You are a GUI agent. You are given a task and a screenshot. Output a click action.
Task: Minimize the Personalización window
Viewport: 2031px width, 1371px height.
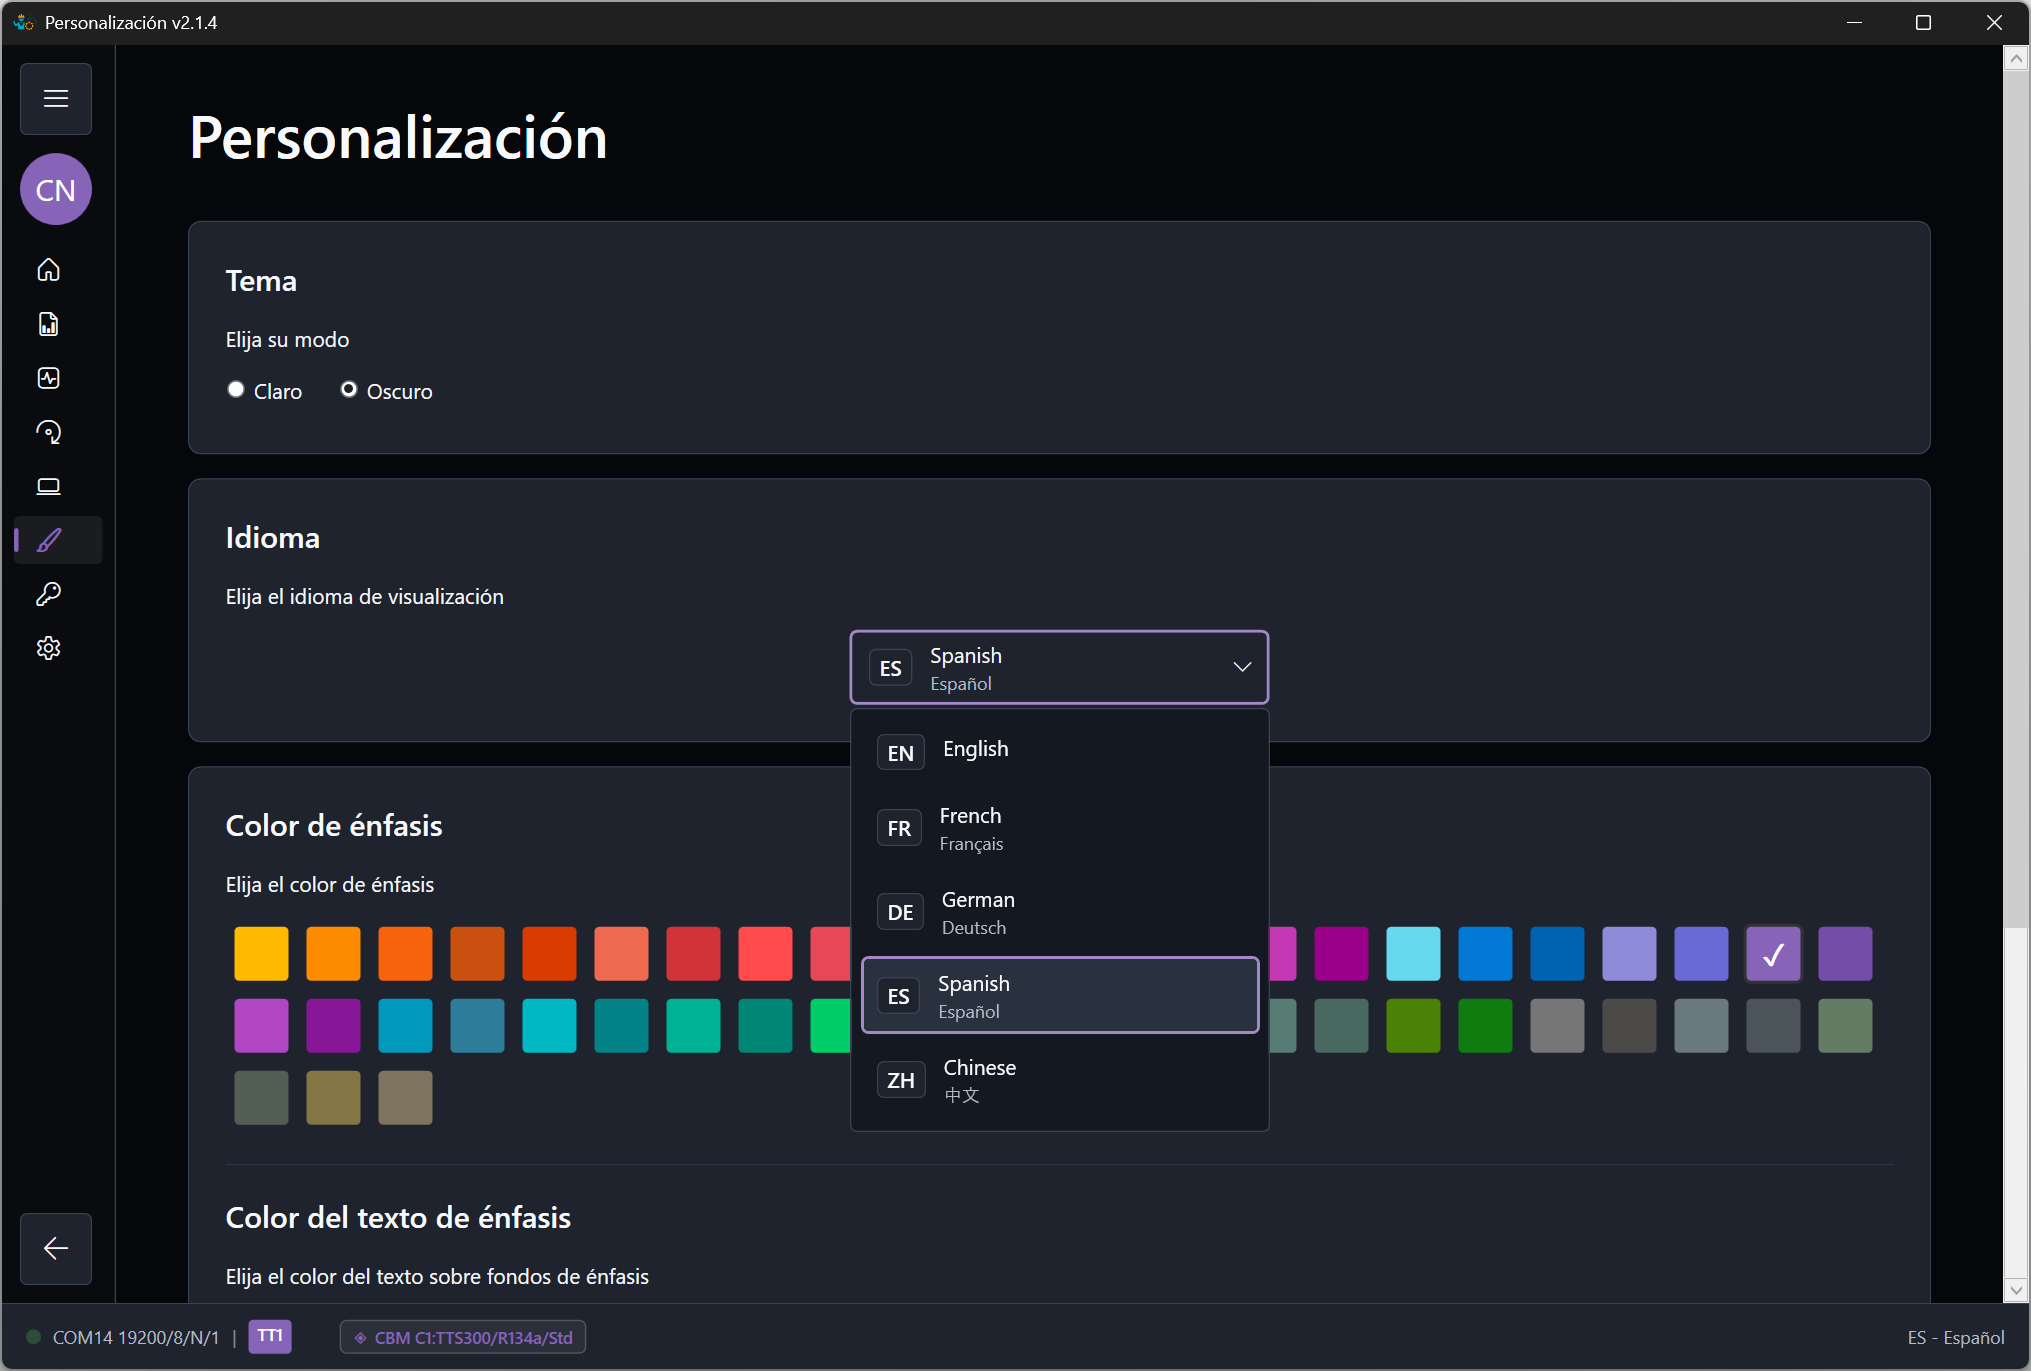(1854, 22)
